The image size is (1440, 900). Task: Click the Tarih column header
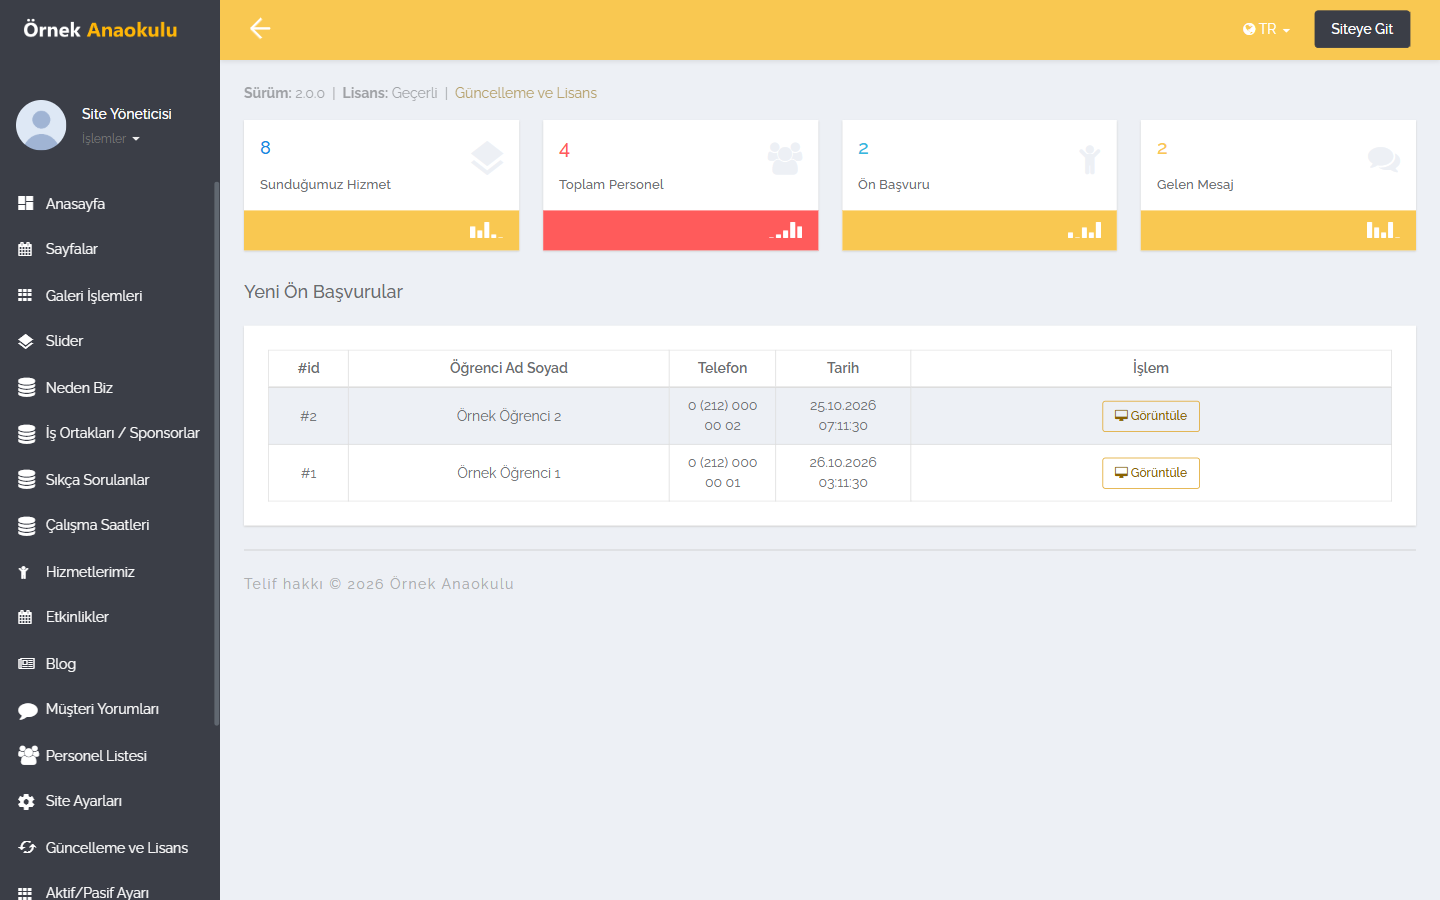(x=843, y=368)
